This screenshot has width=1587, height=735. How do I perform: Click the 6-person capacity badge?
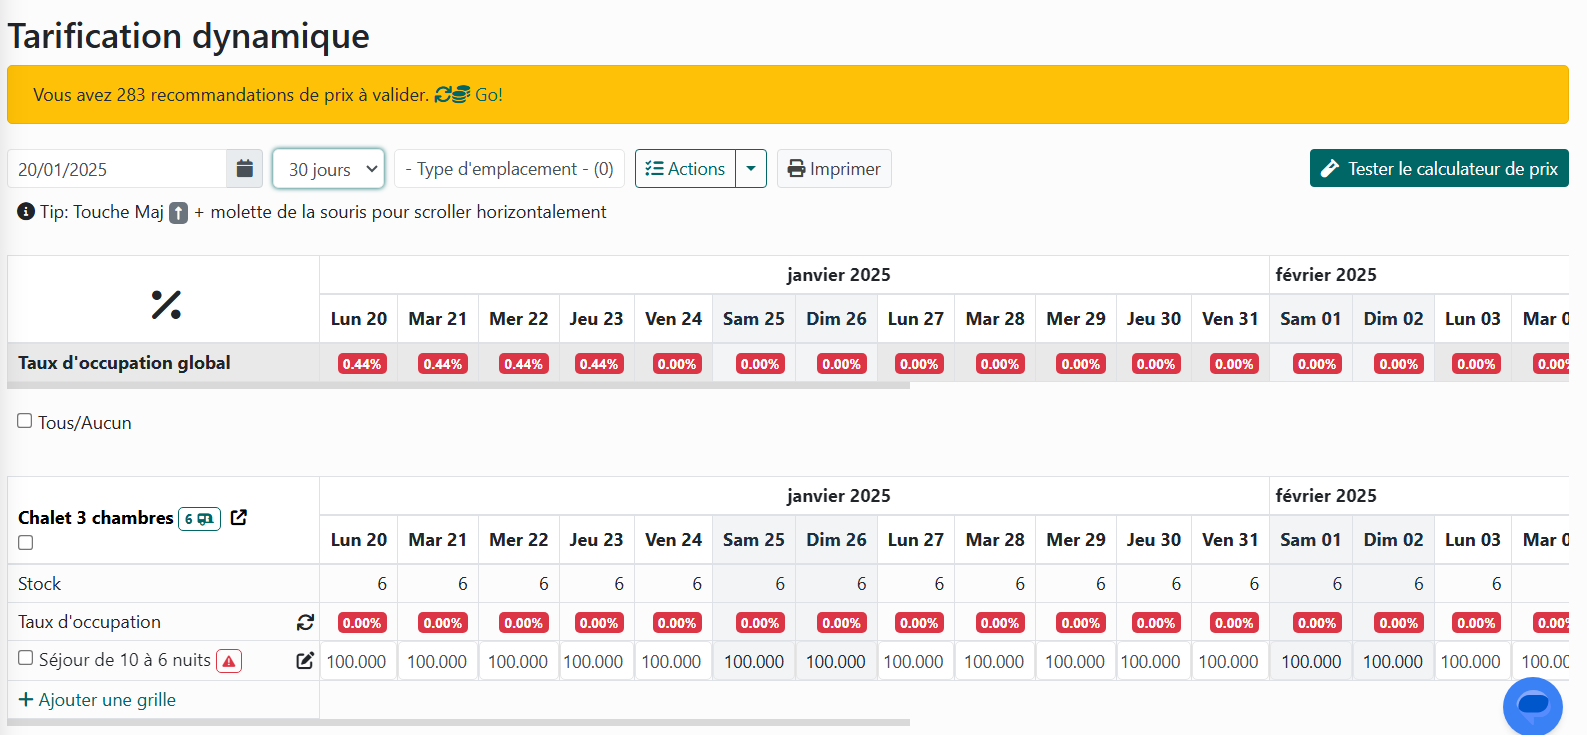tap(199, 519)
